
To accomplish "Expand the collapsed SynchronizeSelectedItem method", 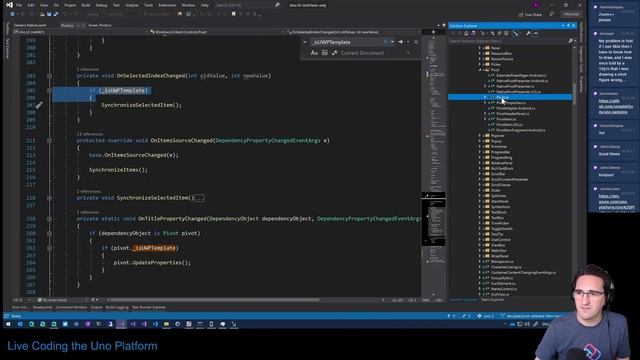I will [49, 198].
